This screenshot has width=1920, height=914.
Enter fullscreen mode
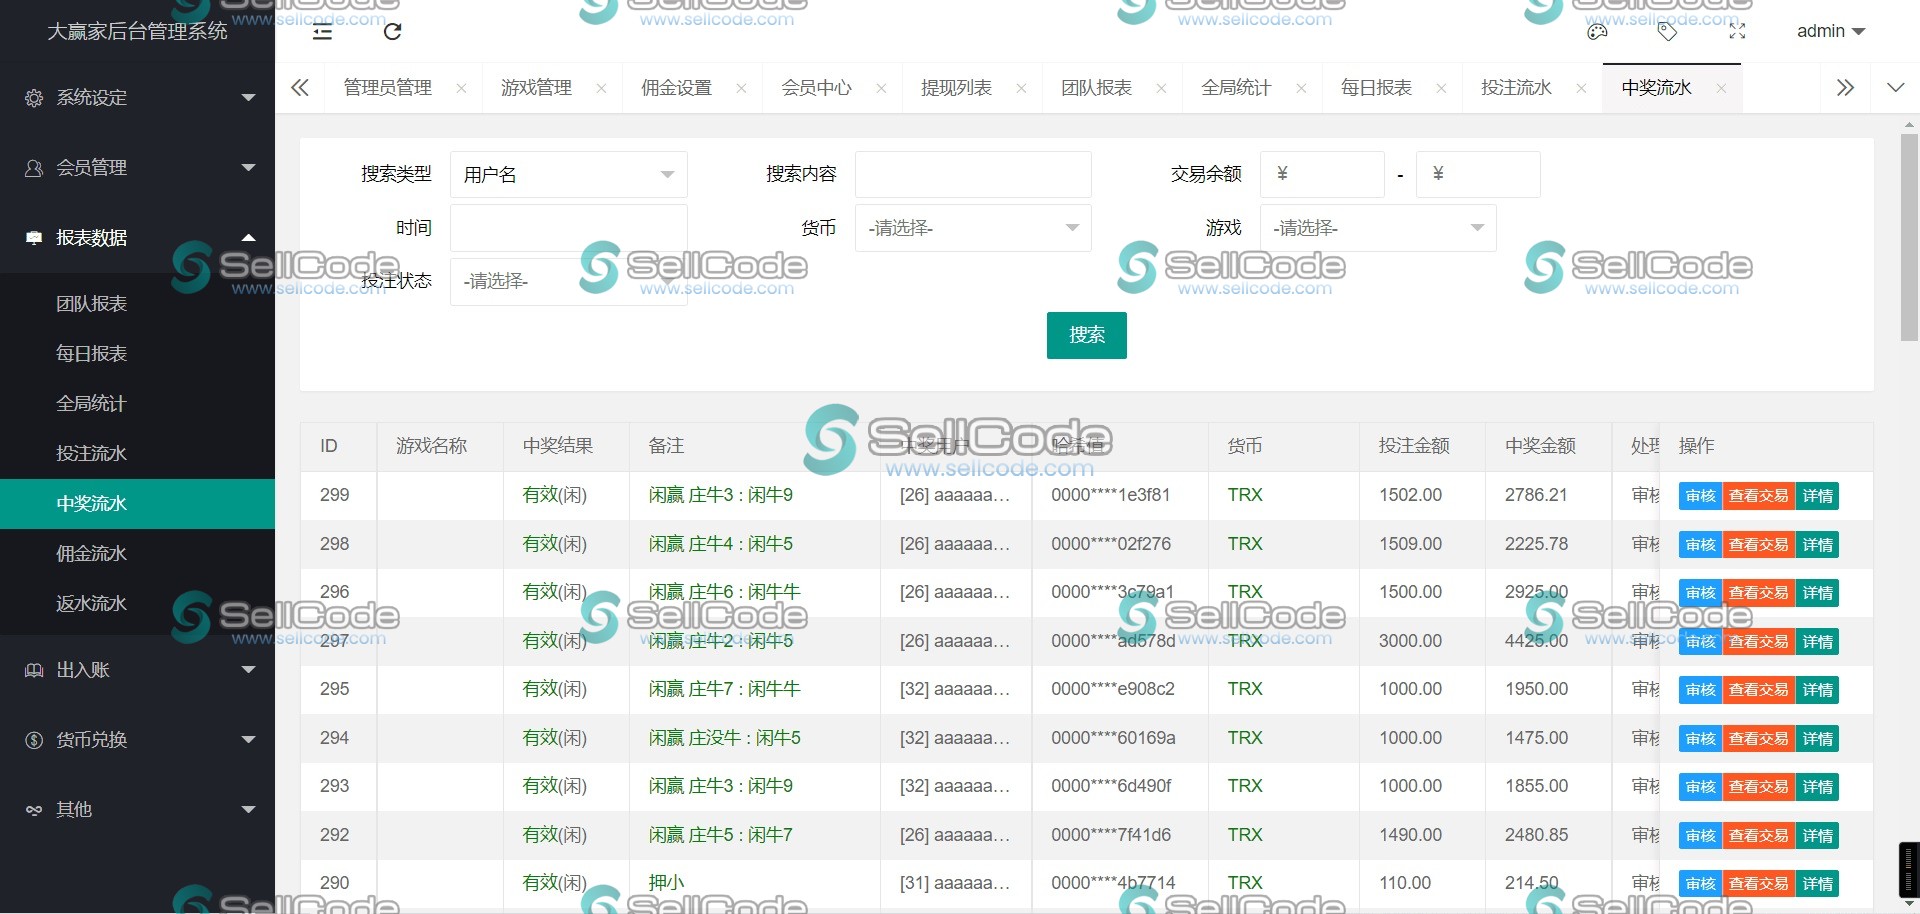coord(1737,32)
